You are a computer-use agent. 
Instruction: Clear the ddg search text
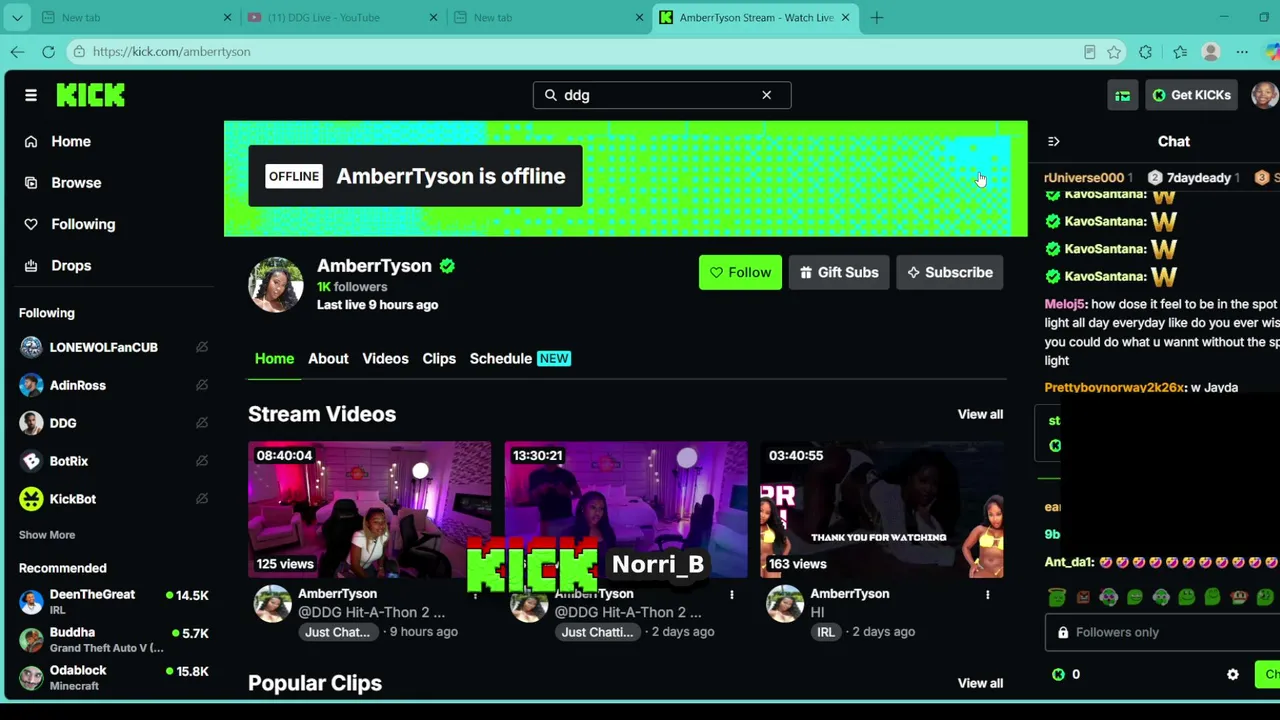pos(767,95)
